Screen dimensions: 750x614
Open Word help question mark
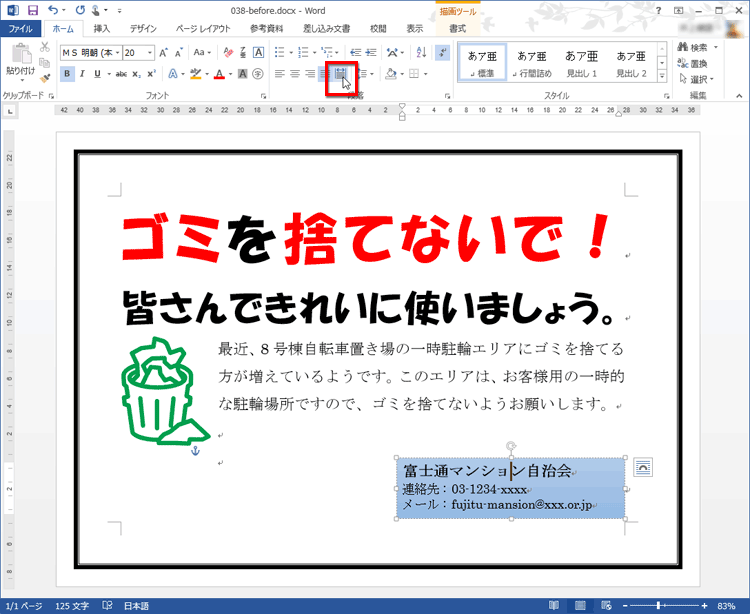(x=659, y=11)
